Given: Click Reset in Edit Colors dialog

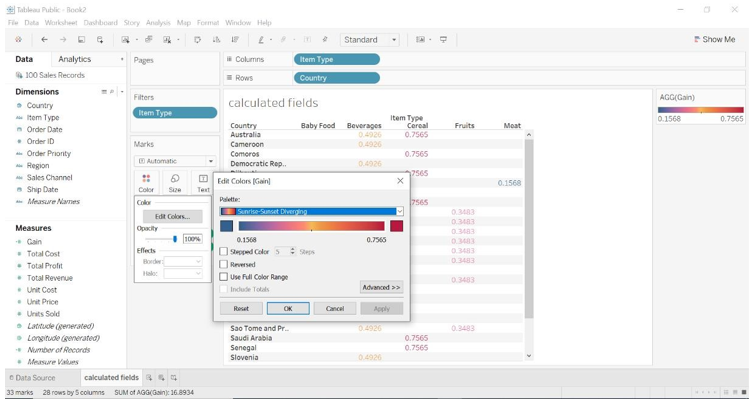Looking at the screenshot, I should [x=241, y=308].
